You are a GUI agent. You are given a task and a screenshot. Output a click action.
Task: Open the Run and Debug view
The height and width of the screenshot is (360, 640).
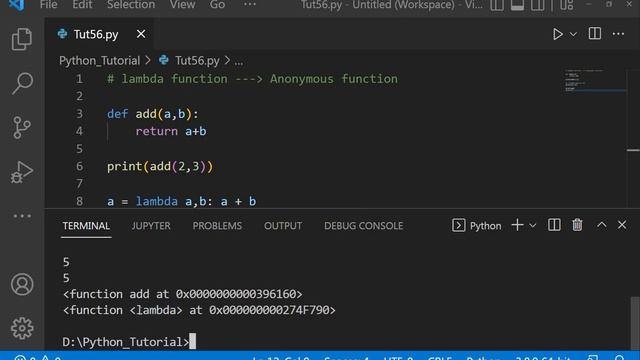(x=22, y=171)
